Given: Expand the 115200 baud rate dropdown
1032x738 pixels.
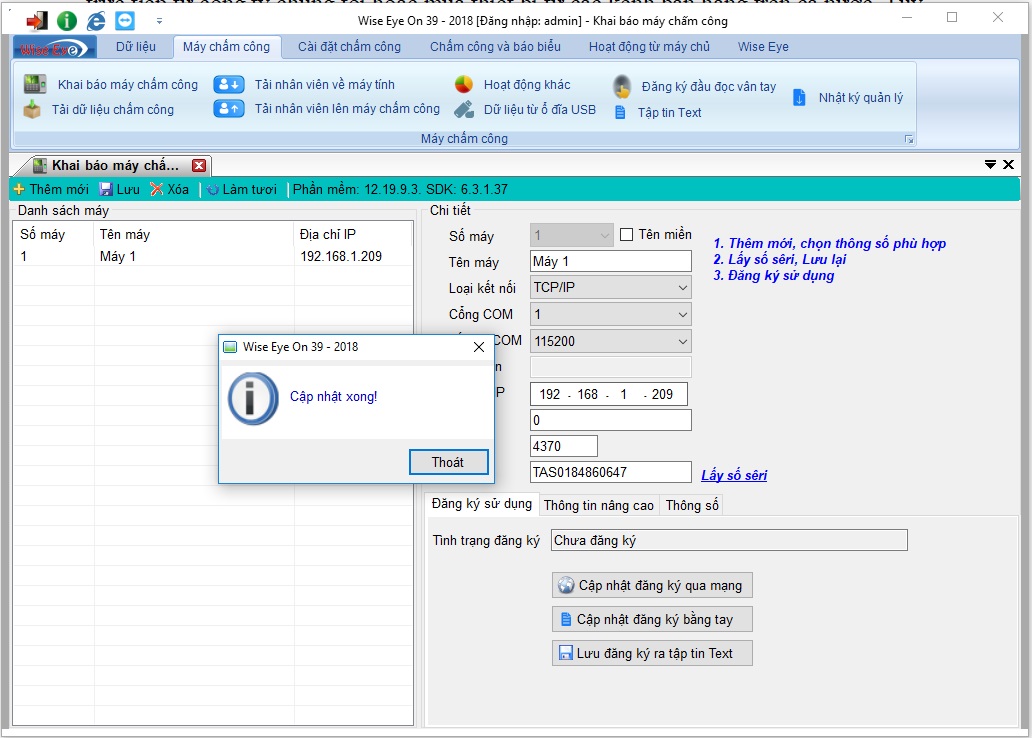Looking at the screenshot, I should click(x=682, y=341).
